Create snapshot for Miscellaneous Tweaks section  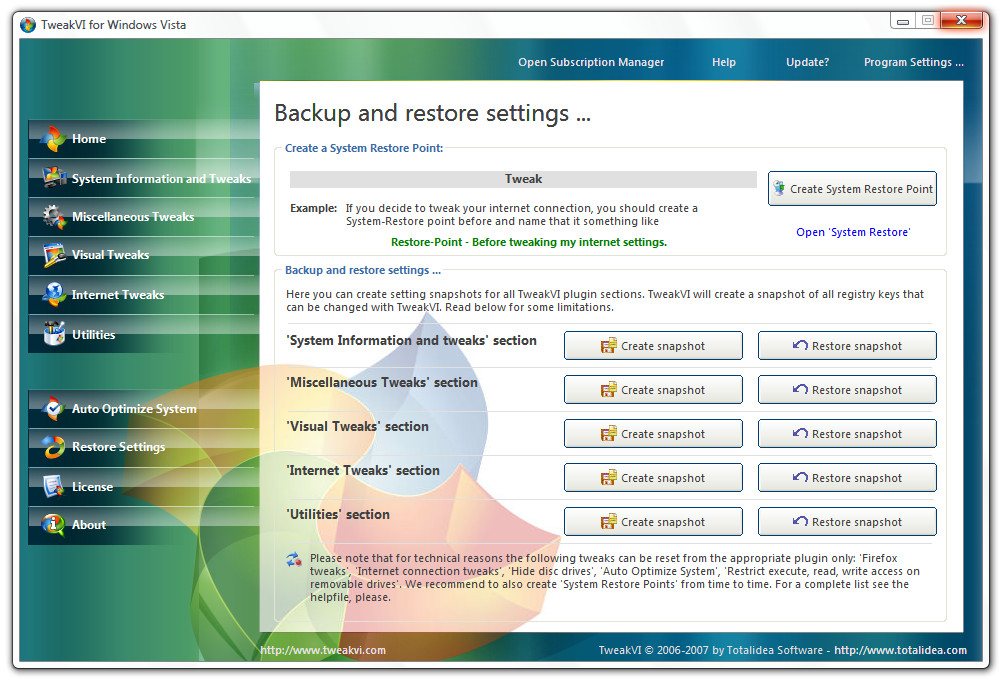coord(653,390)
